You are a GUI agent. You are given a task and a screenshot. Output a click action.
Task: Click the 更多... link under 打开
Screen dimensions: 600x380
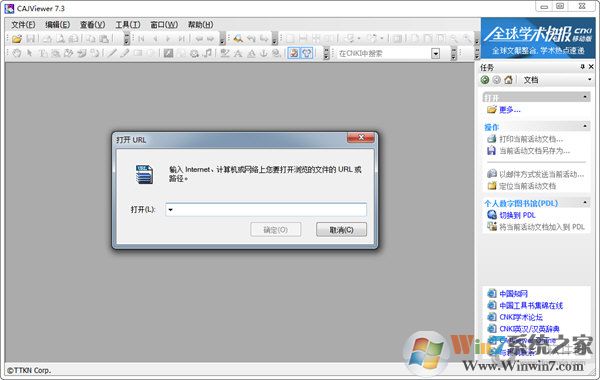click(510, 110)
